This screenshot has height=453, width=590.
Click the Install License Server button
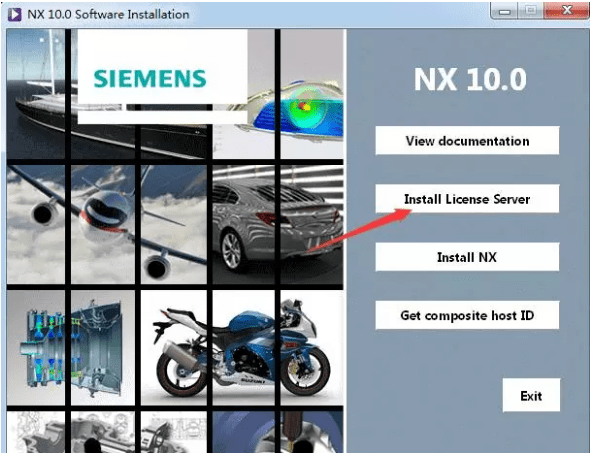[467, 199]
